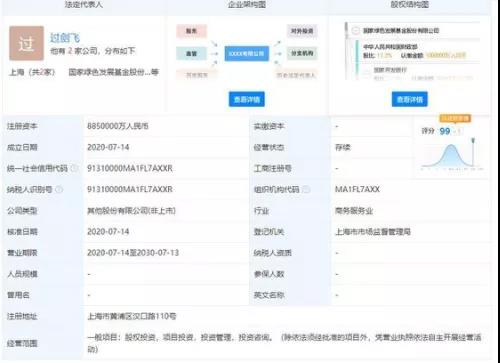The width and height of the screenshot is (500, 363).
Task: Select the 分支机构 node in structure diagram
Action: click(302, 53)
